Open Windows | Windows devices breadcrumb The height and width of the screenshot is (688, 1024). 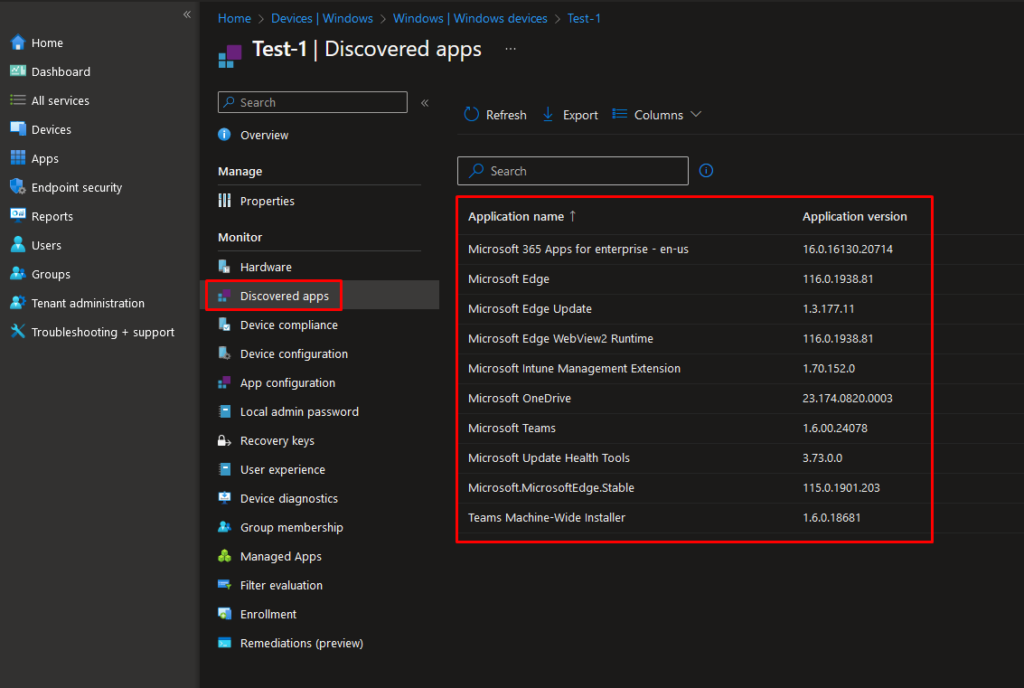pyautogui.click(x=470, y=18)
